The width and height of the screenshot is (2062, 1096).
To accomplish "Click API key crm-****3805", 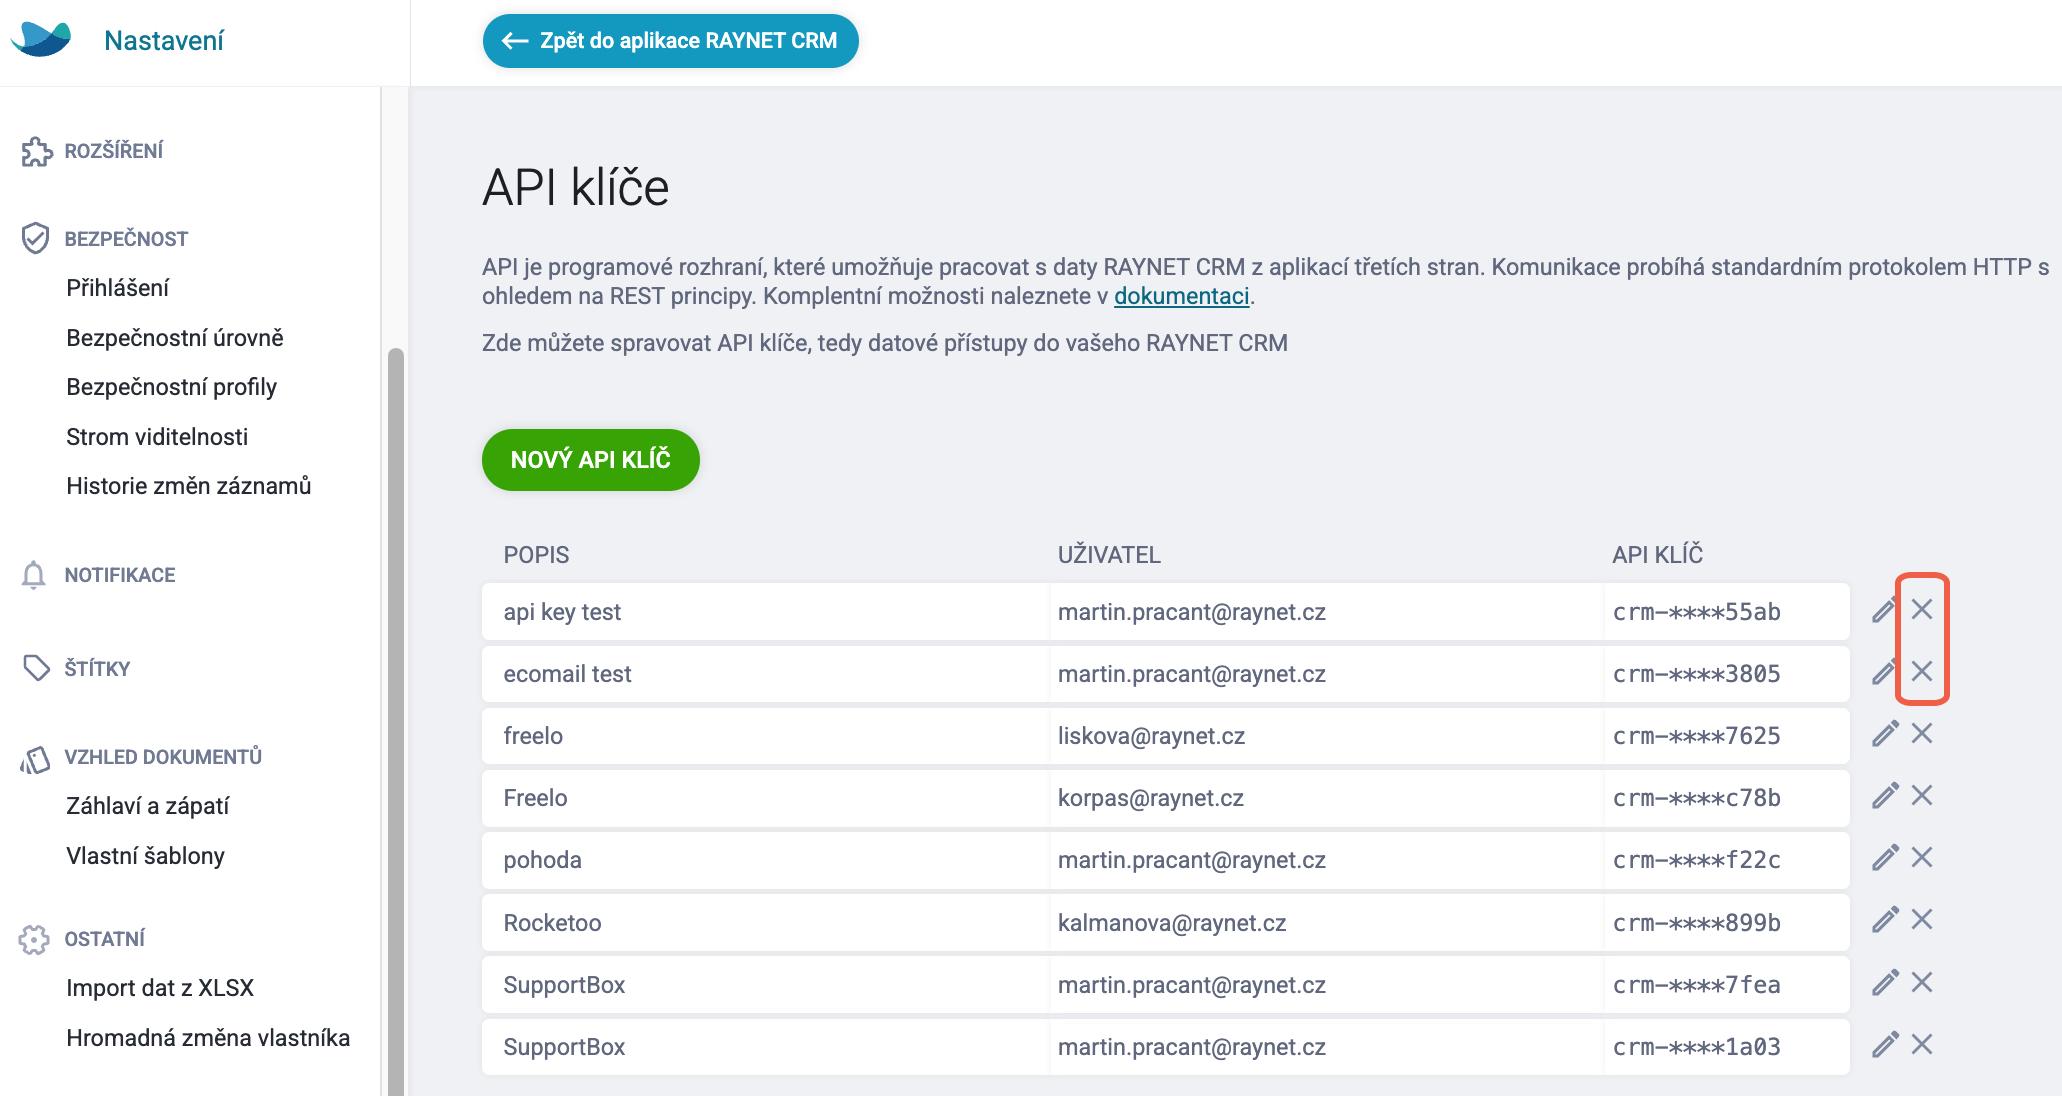I will click(1696, 674).
